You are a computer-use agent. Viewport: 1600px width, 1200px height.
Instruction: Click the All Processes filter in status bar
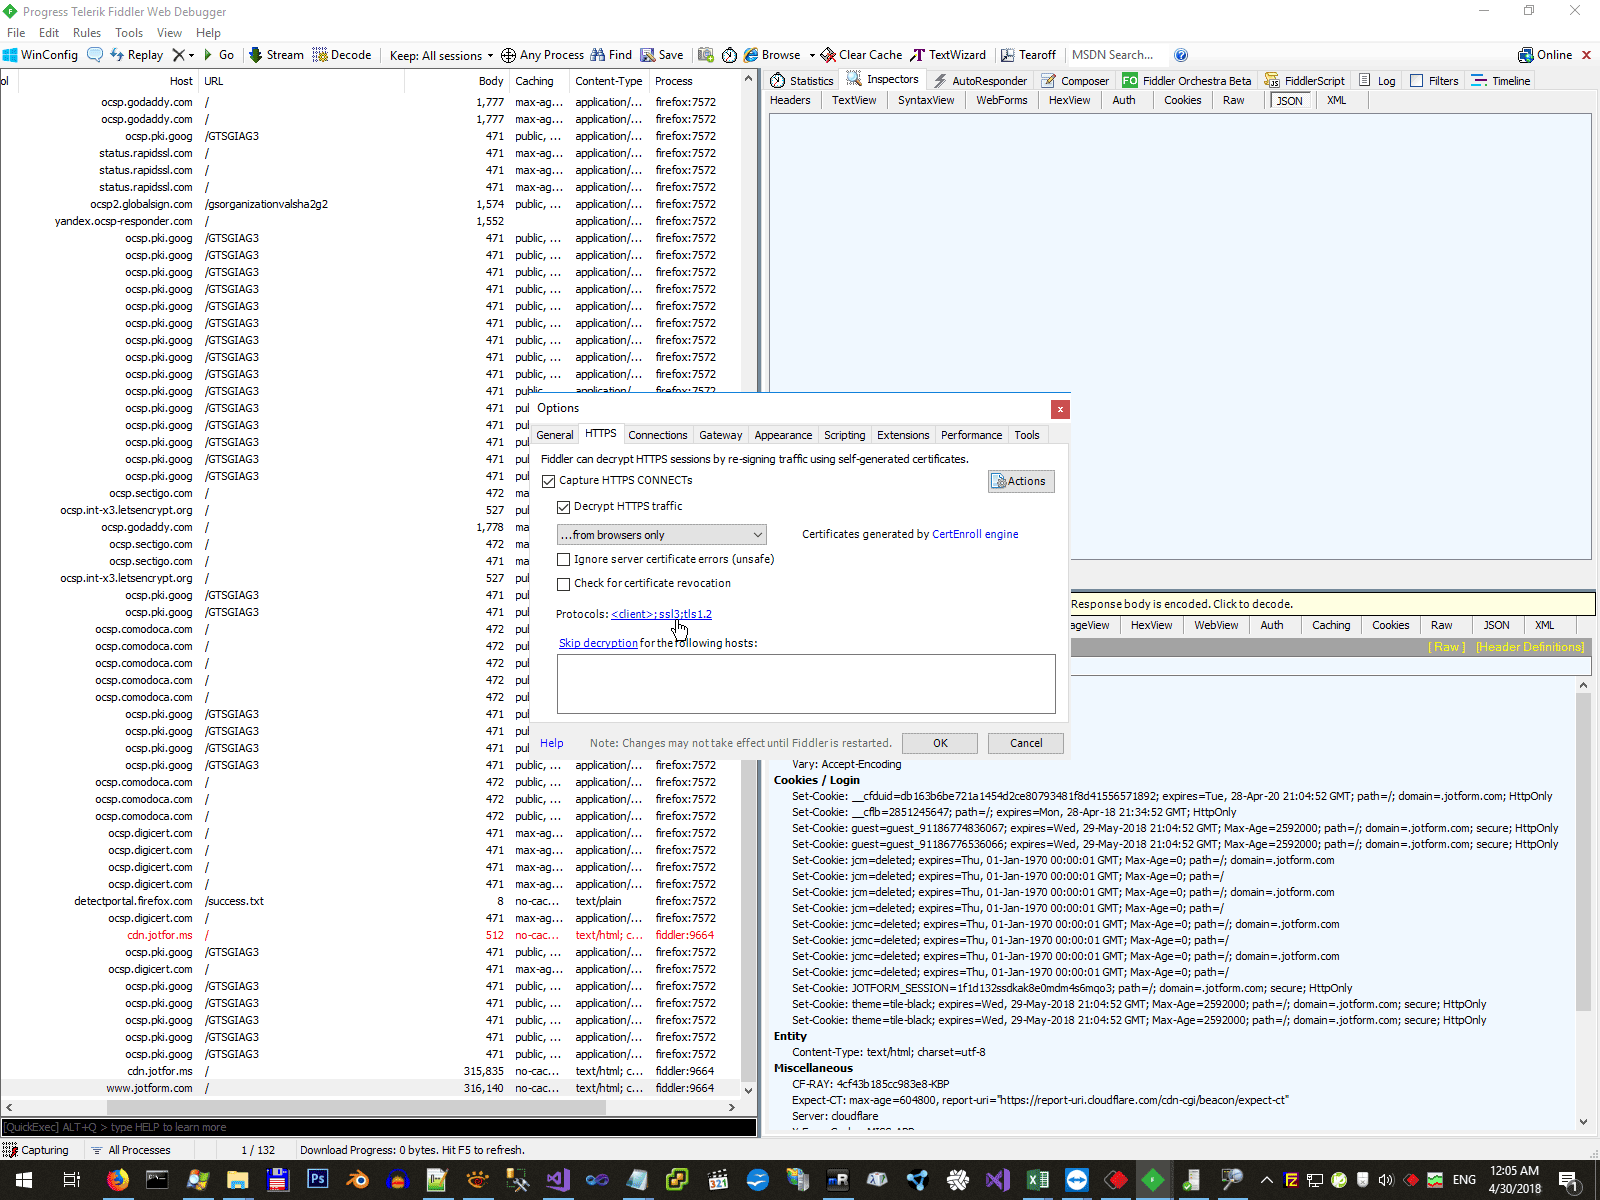[x=131, y=1150]
